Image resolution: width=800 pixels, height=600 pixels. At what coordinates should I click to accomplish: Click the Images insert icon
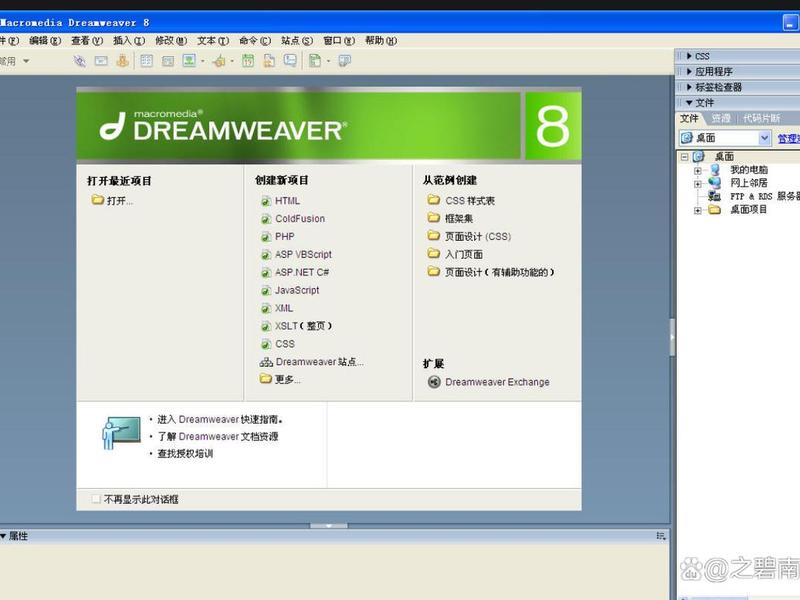click(x=189, y=61)
